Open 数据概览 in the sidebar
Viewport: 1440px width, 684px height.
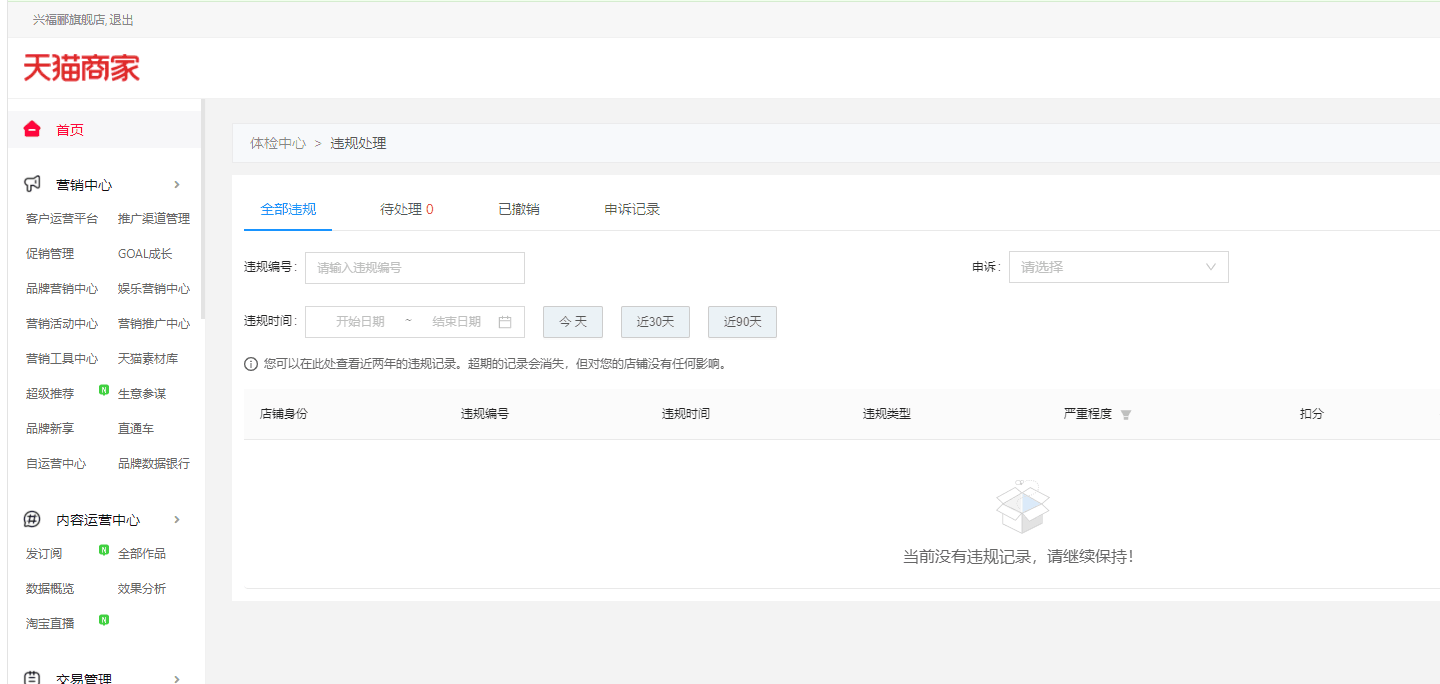pyautogui.click(x=50, y=589)
